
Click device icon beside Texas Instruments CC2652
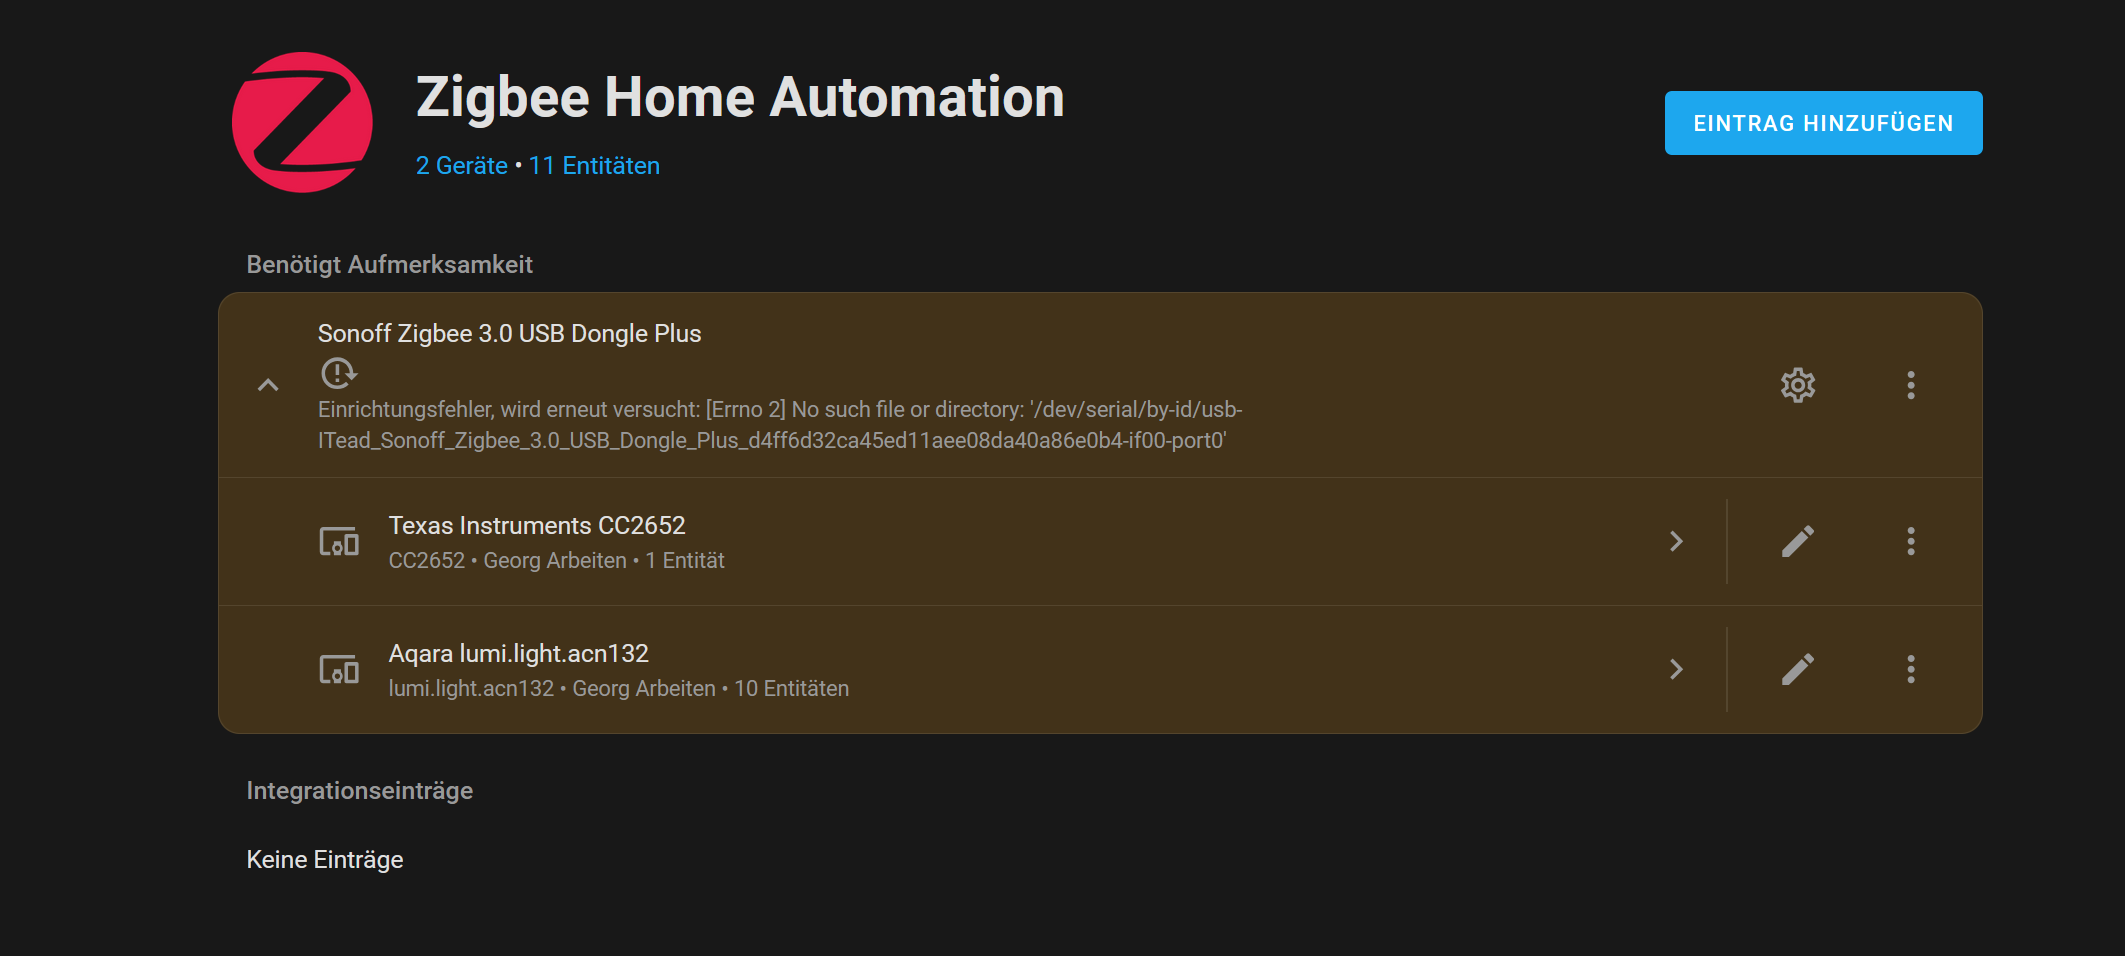(339, 541)
